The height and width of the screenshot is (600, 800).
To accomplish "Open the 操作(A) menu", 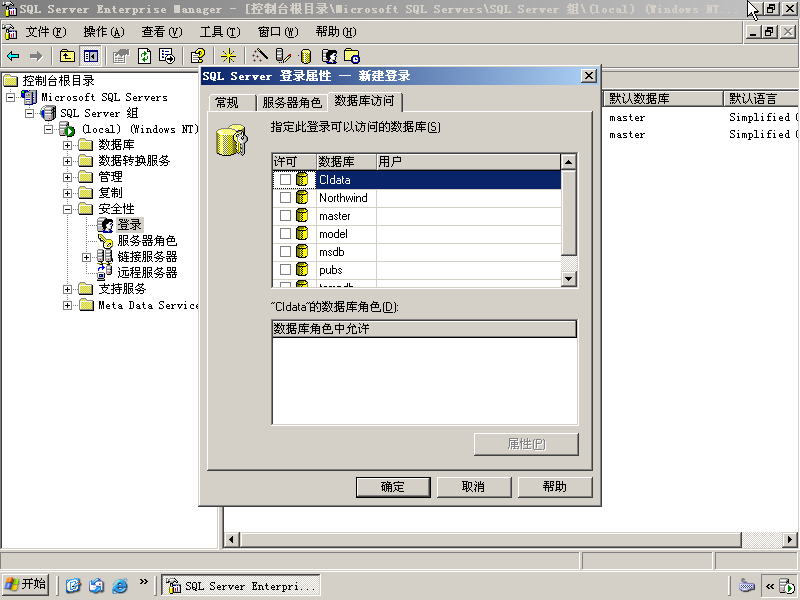I will (x=104, y=32).
